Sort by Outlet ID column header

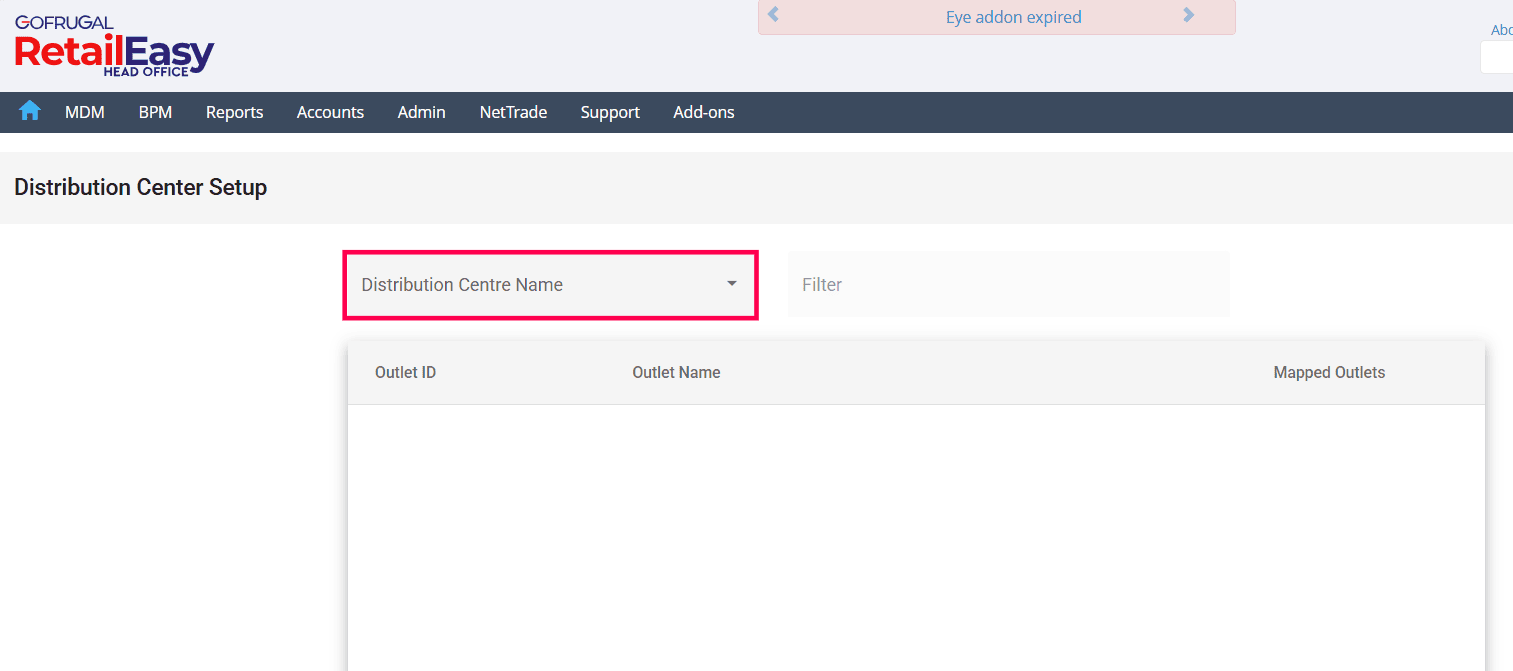coord(405,372)
